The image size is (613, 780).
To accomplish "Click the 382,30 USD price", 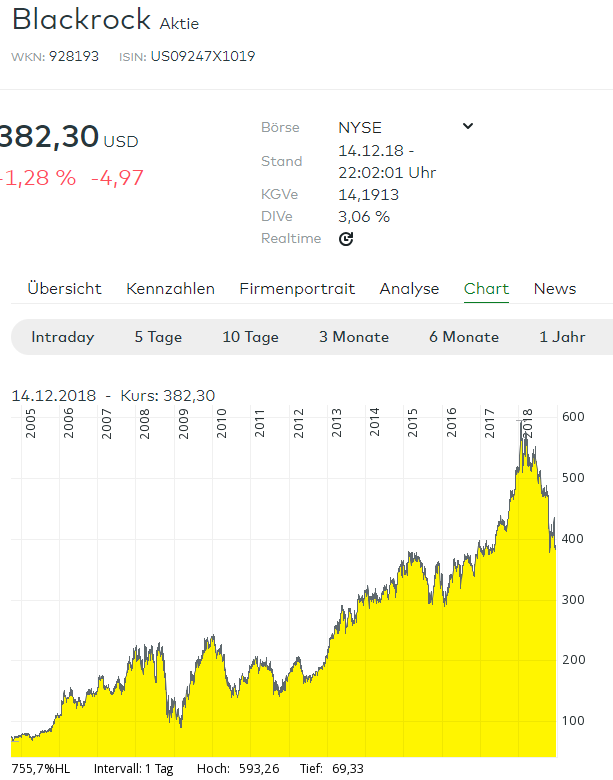I will click(x=69, y=137).
